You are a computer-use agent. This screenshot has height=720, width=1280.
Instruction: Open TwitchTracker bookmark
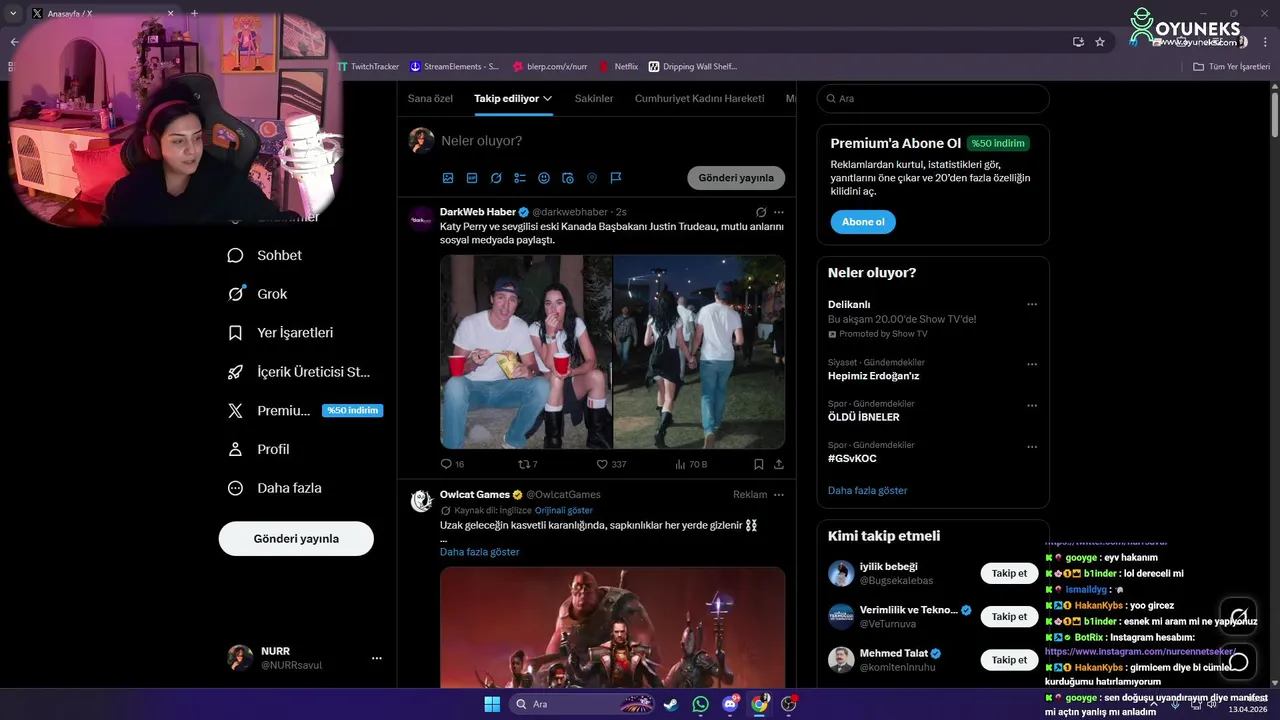point(368,67)
